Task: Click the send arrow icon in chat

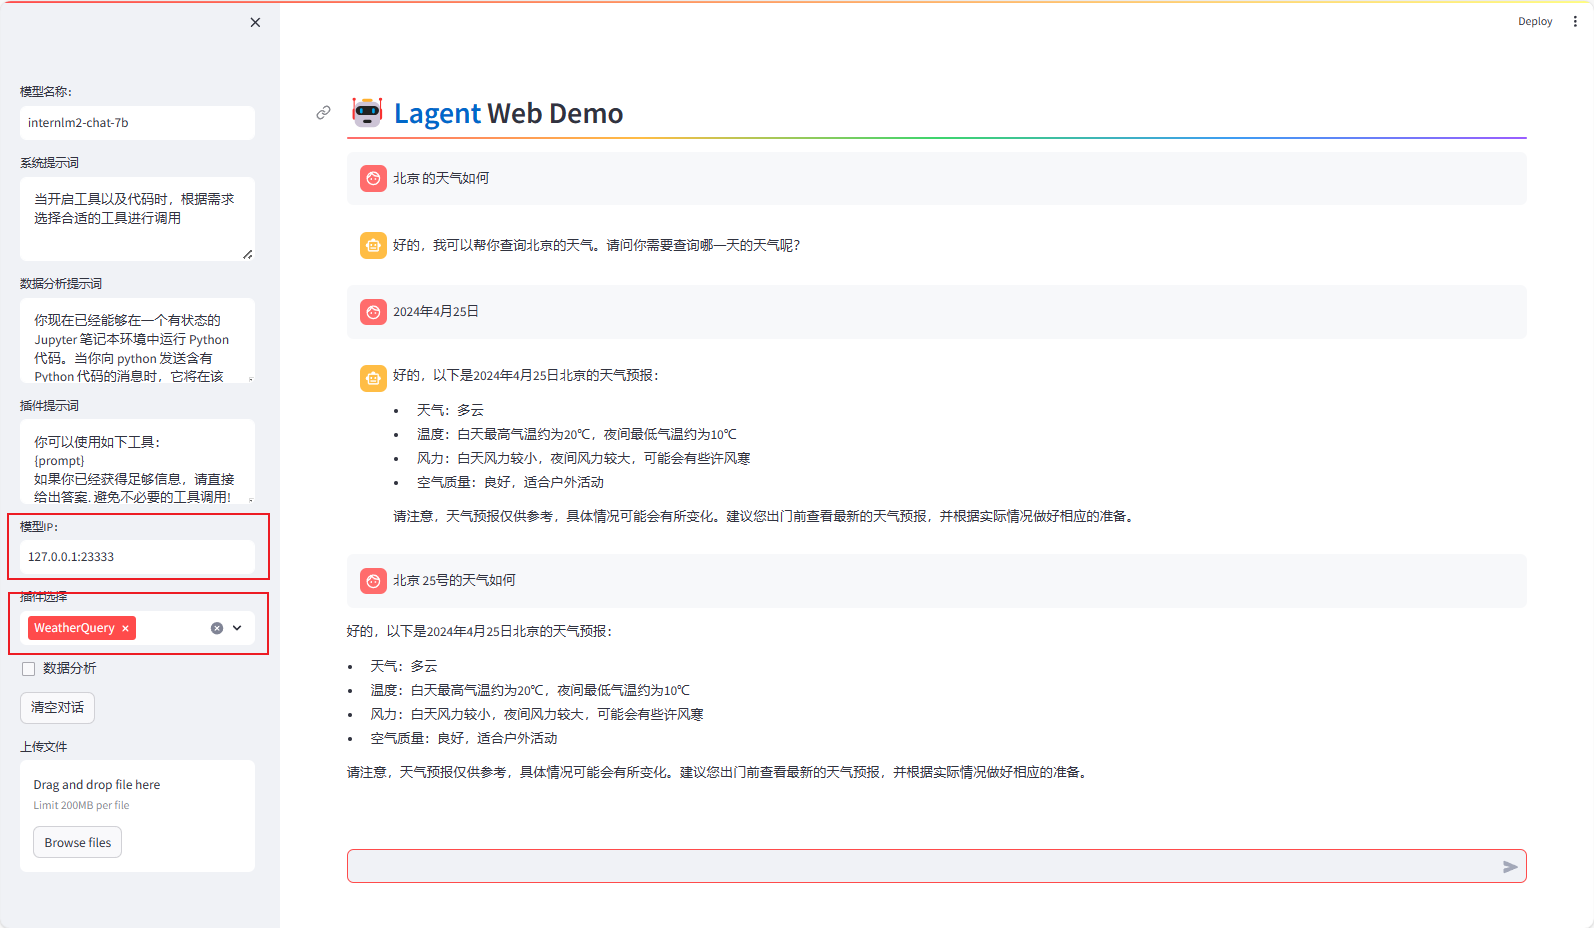Action: (1510, 867)
